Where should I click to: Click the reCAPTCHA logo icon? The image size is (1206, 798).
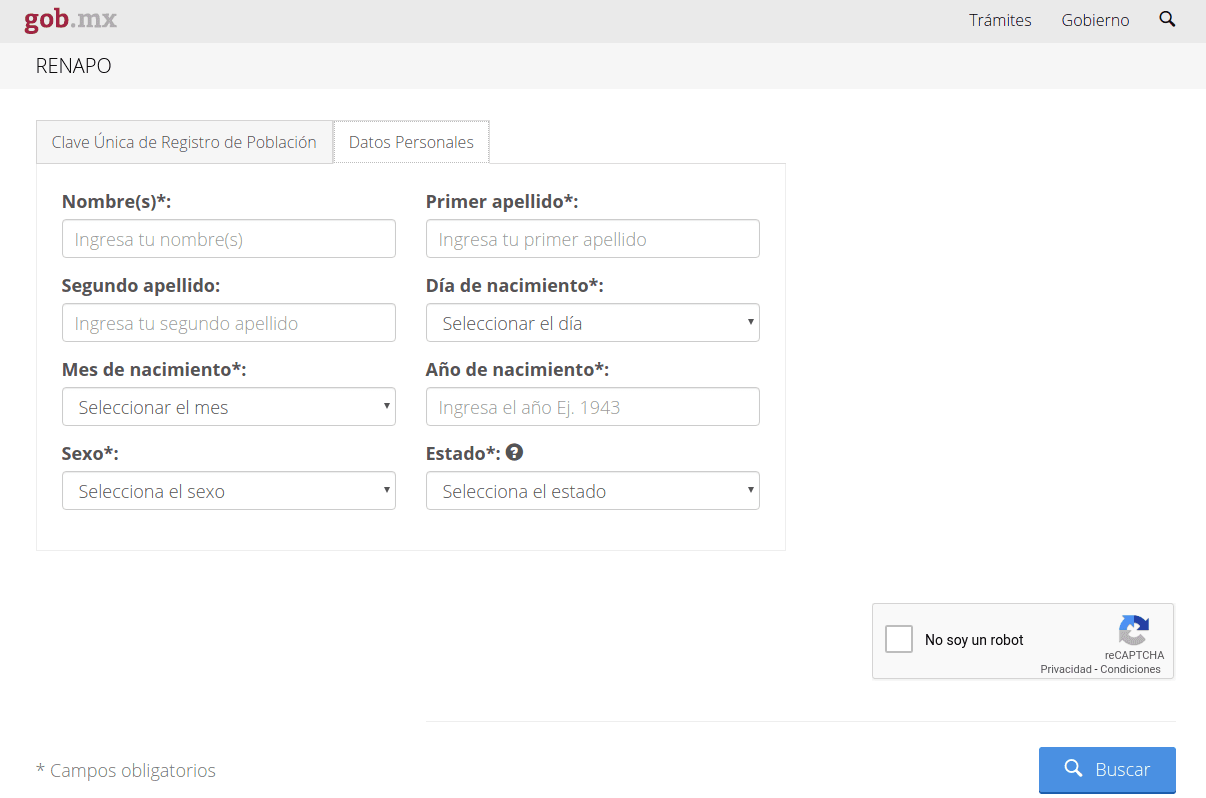pos(1133,630)
